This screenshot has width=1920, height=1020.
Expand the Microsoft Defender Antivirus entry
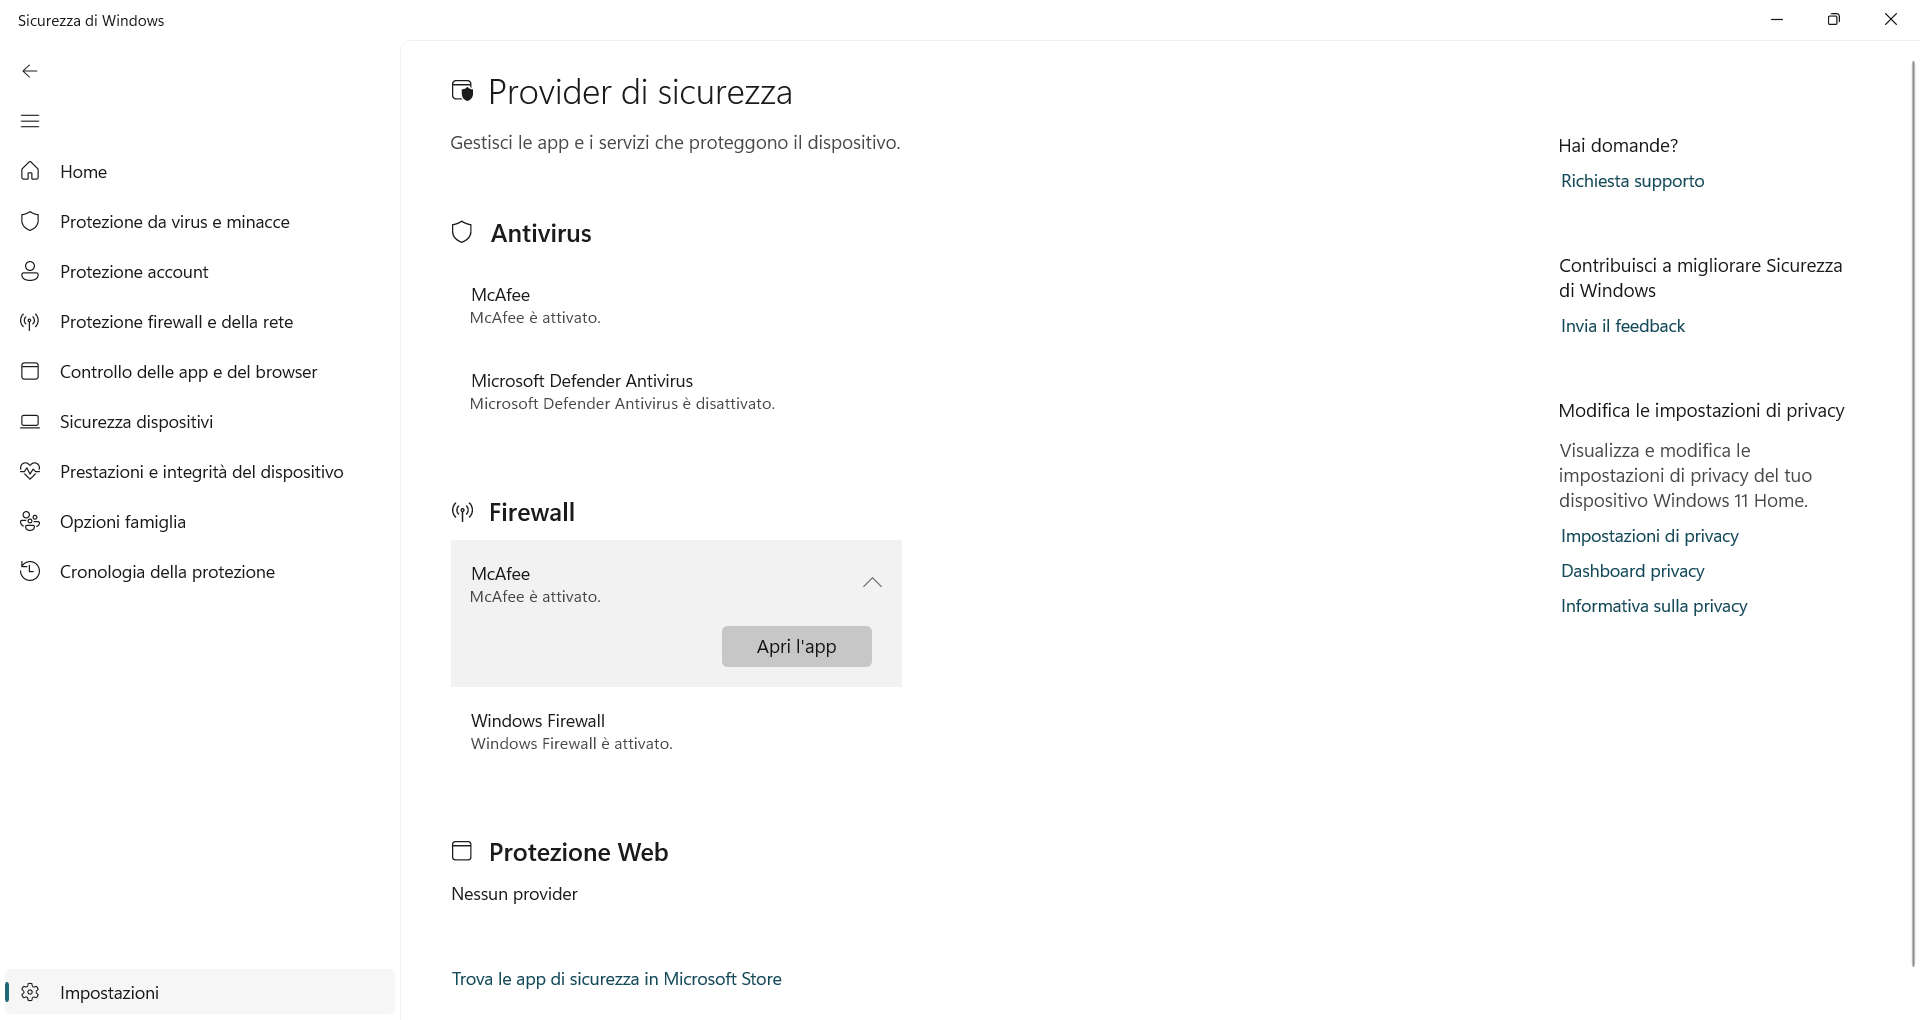tap(676, 392)
